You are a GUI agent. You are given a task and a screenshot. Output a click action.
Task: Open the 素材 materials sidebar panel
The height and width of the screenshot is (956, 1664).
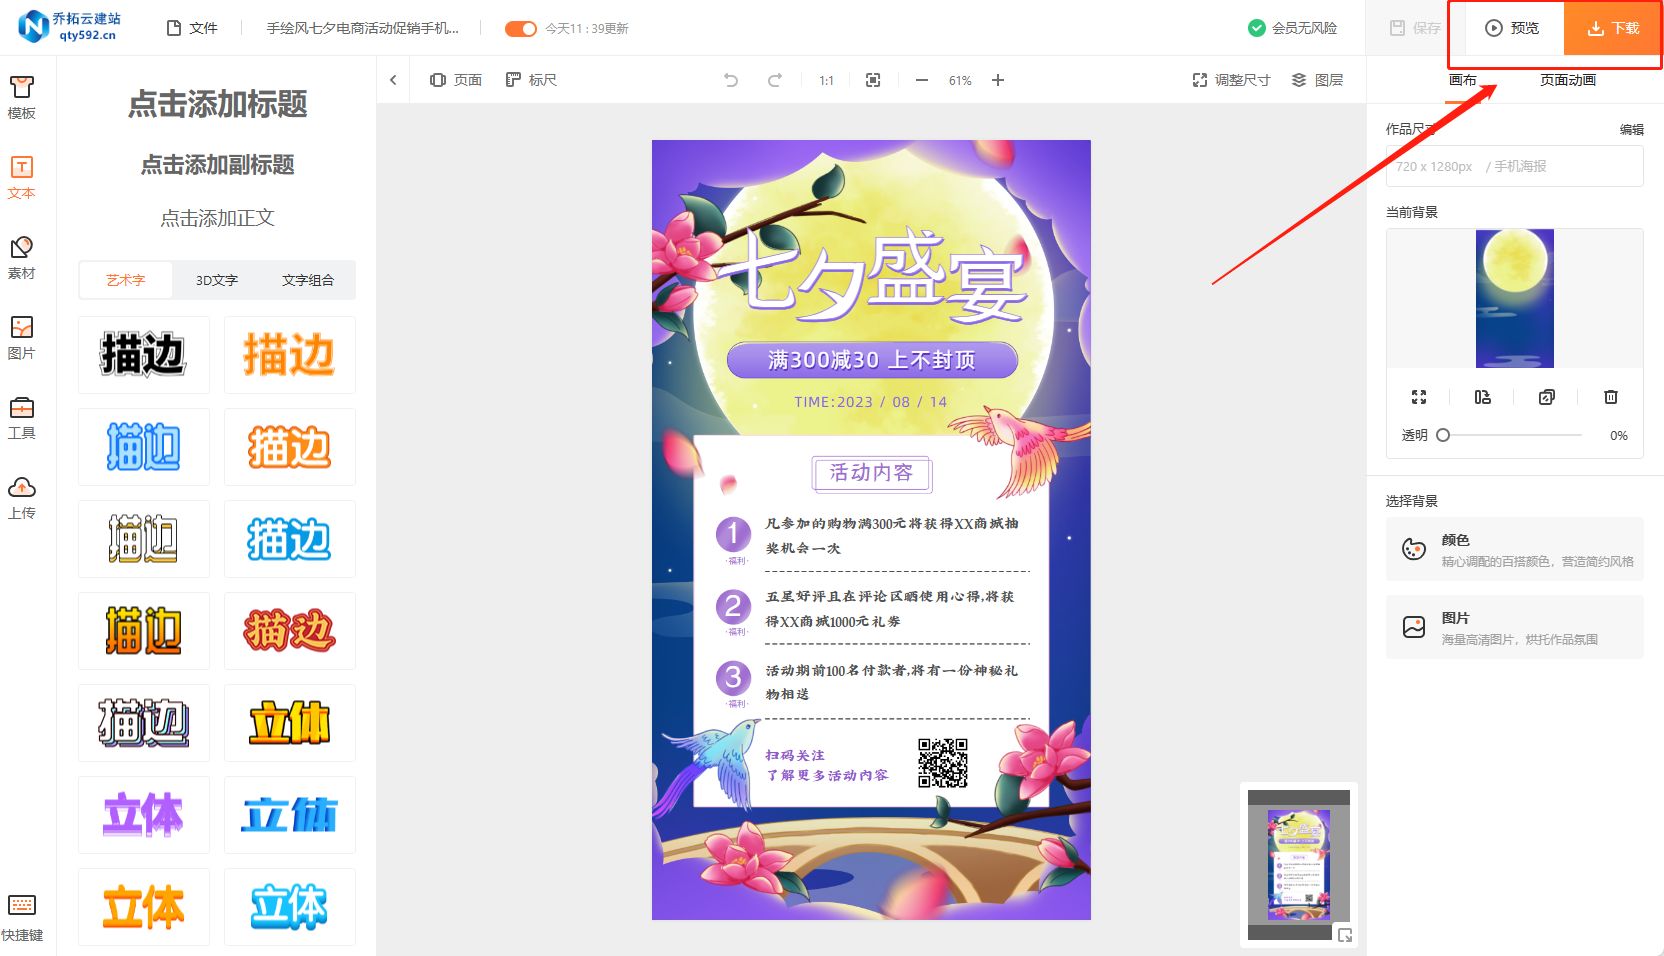[x=21, y=258]
